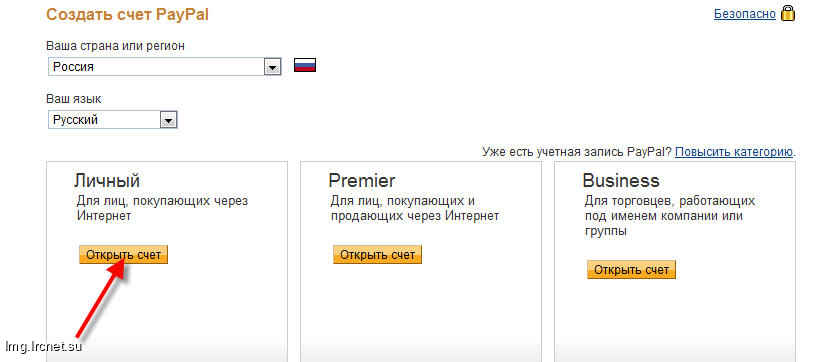
Task: Select the Россия country combo box field
Action: (164, 67)
